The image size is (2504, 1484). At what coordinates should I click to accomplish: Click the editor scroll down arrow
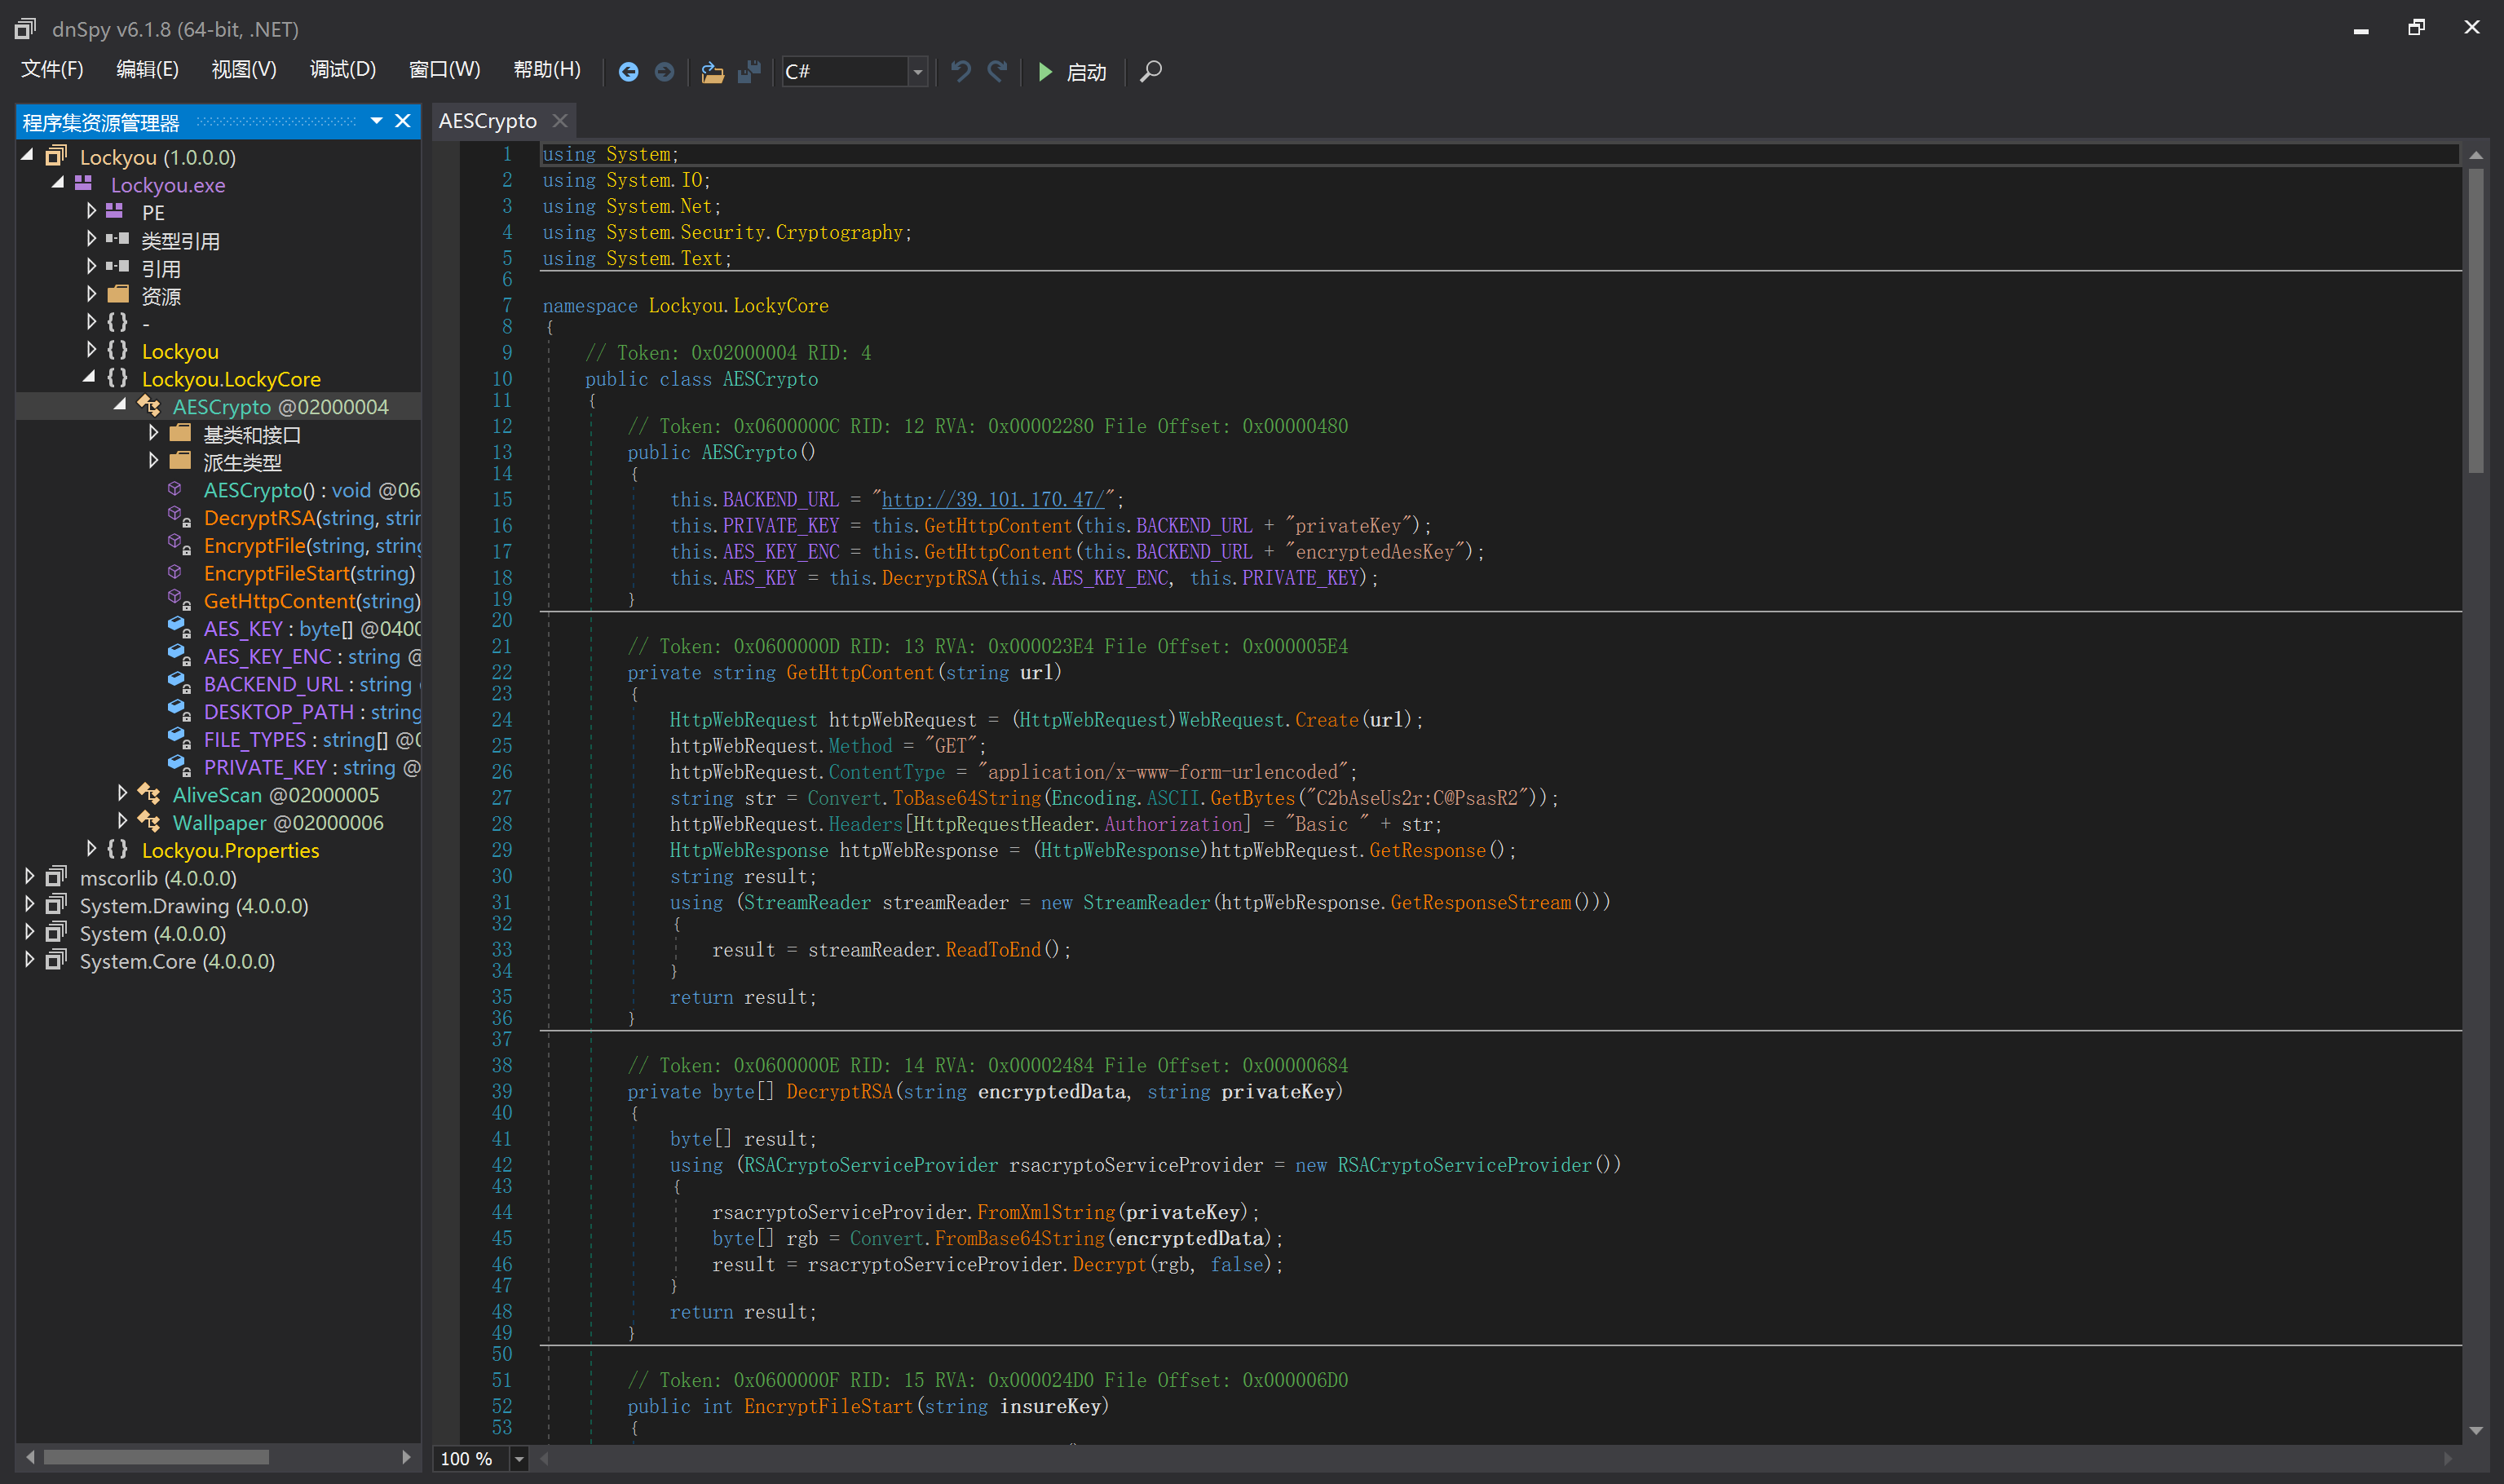tap(2476, 1431)
